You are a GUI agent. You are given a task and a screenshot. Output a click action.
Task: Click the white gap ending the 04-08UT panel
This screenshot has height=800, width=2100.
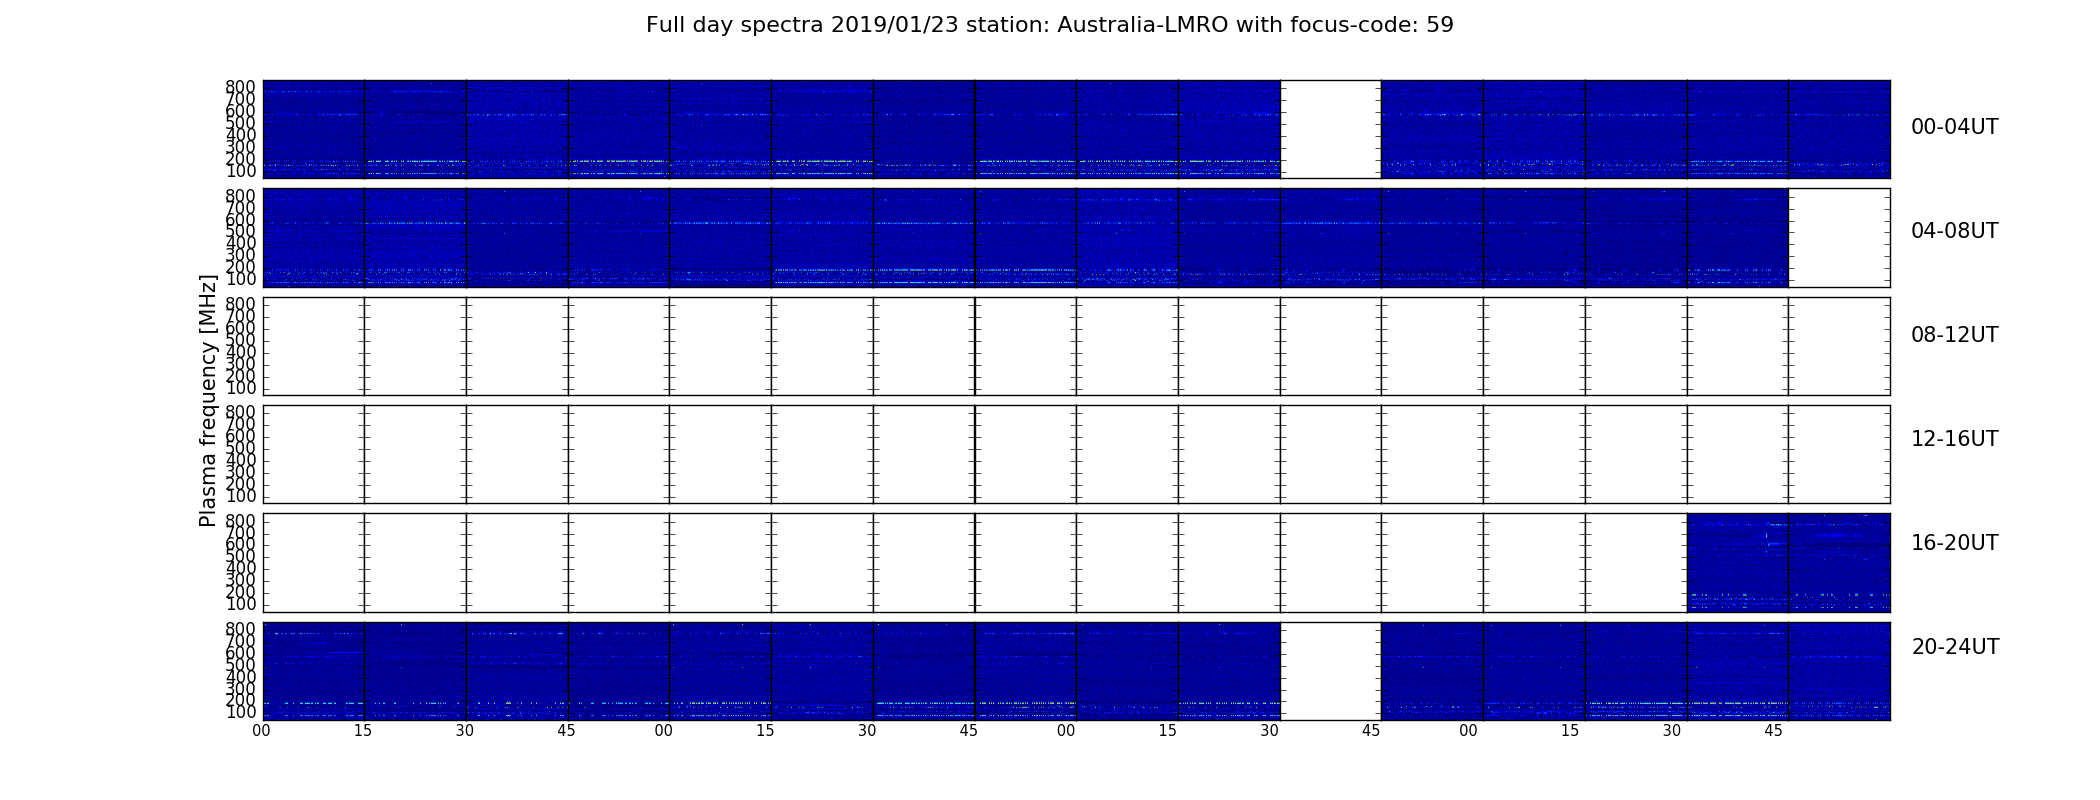[1839, 238]
